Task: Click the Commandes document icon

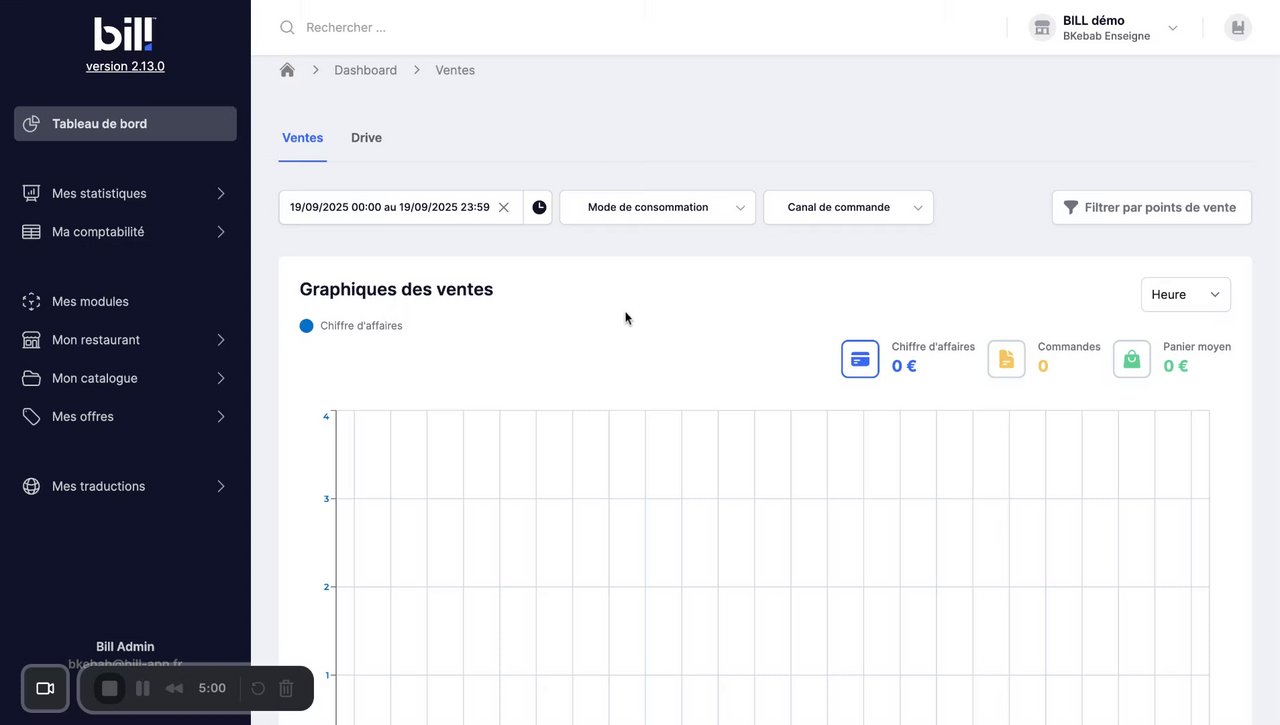Action: [1006, 359]
